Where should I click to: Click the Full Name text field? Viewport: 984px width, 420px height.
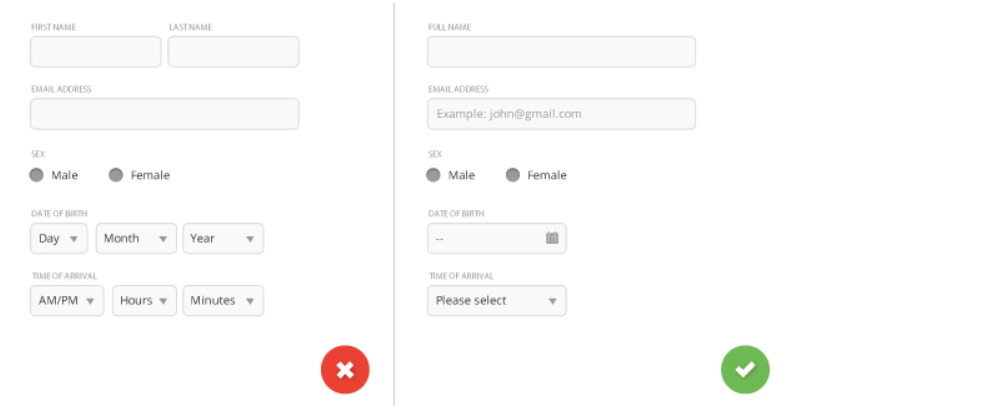[x=562, y=51]
